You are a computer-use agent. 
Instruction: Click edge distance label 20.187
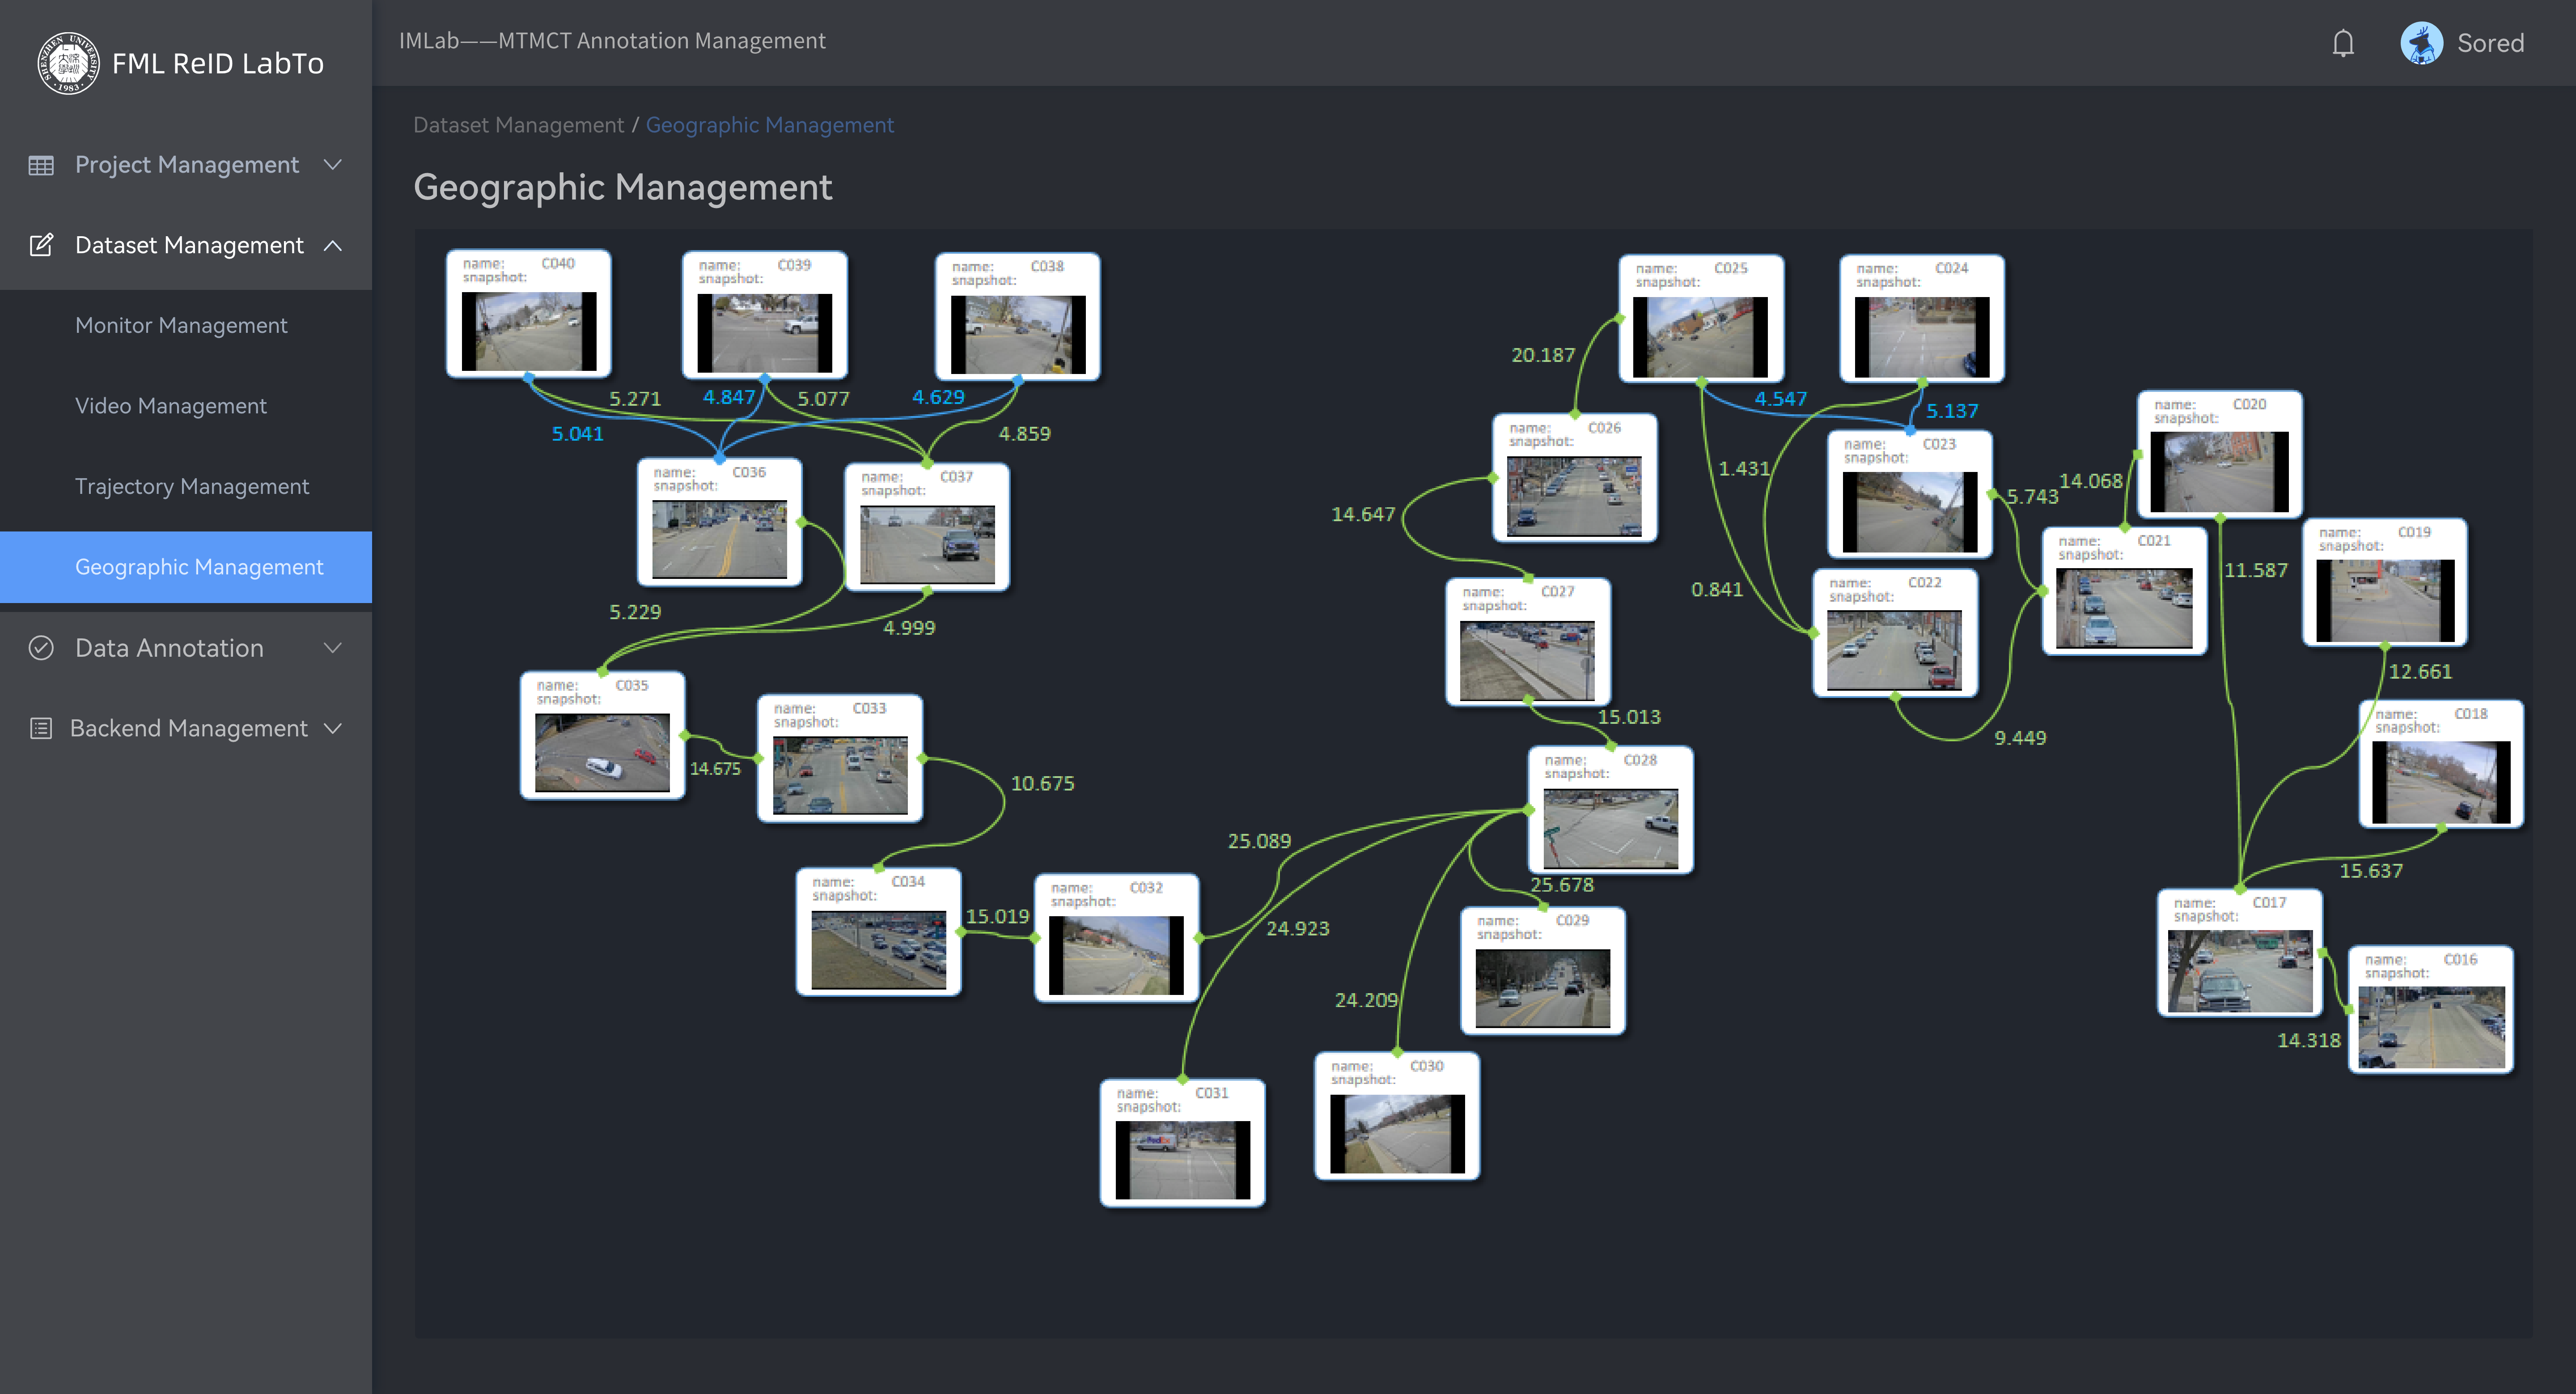1542,355
